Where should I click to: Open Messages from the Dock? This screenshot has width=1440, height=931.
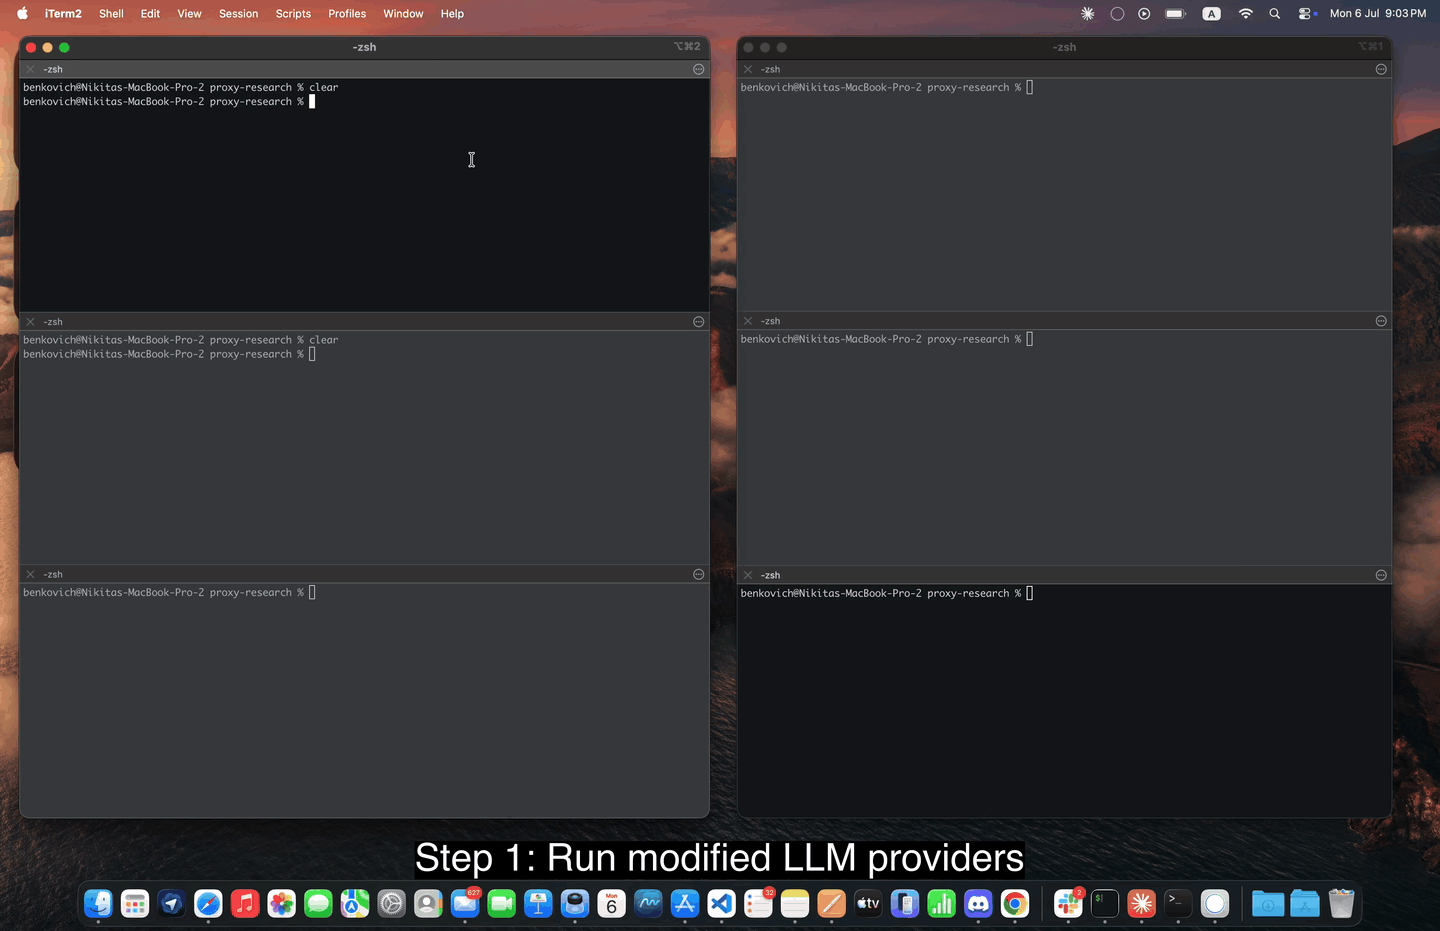point(318,904)
